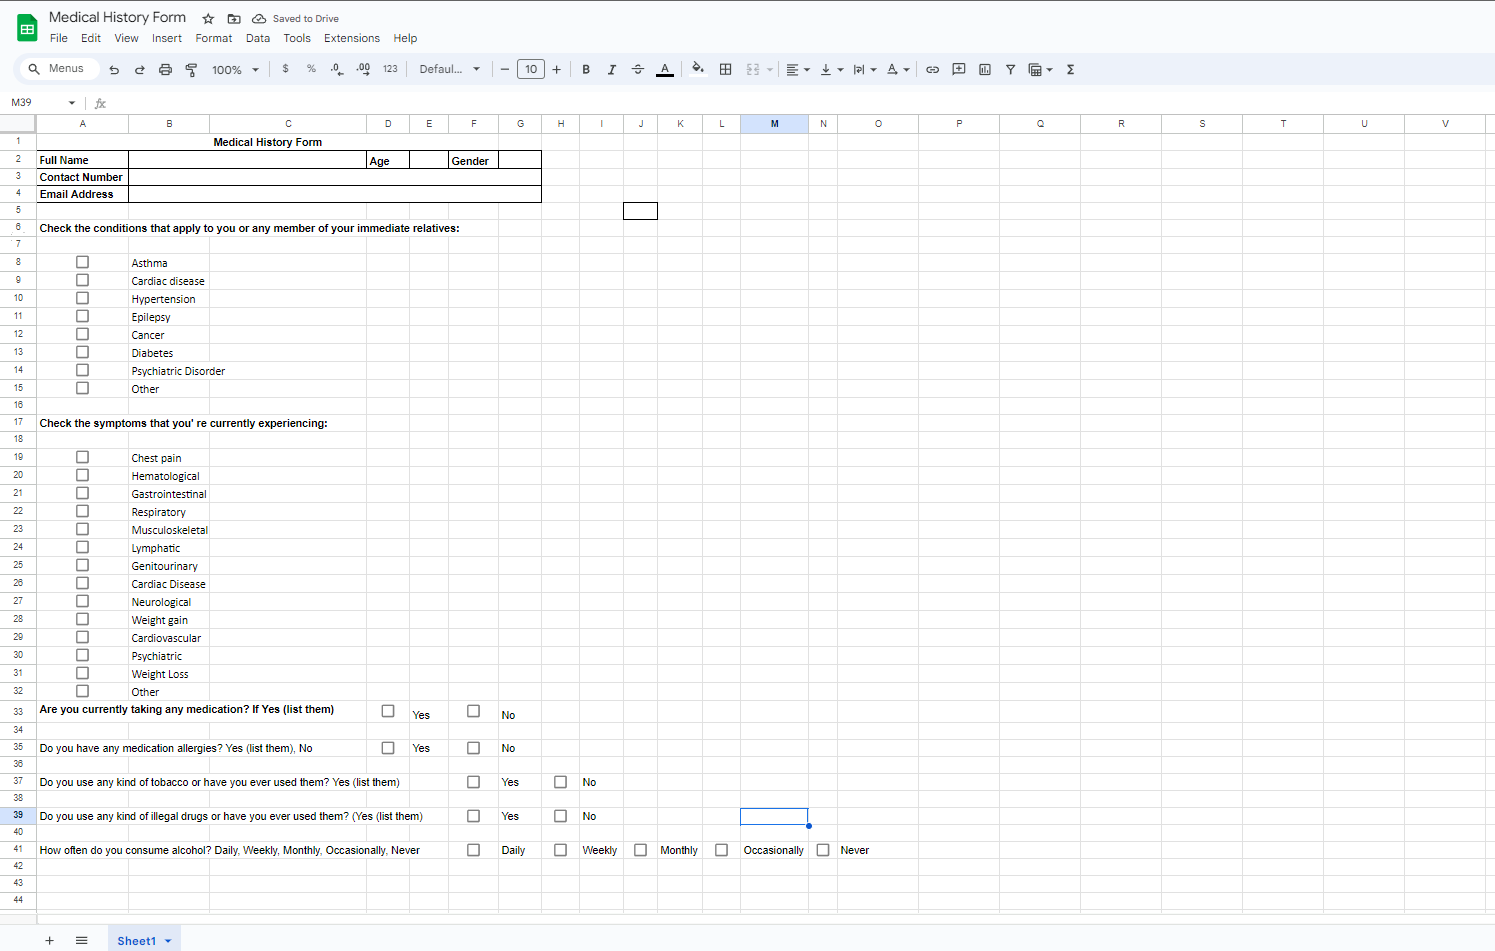This screenshot has width=1495, height=951.
Task: Tick the Diabetes checkbox
Action: point(82,352)
